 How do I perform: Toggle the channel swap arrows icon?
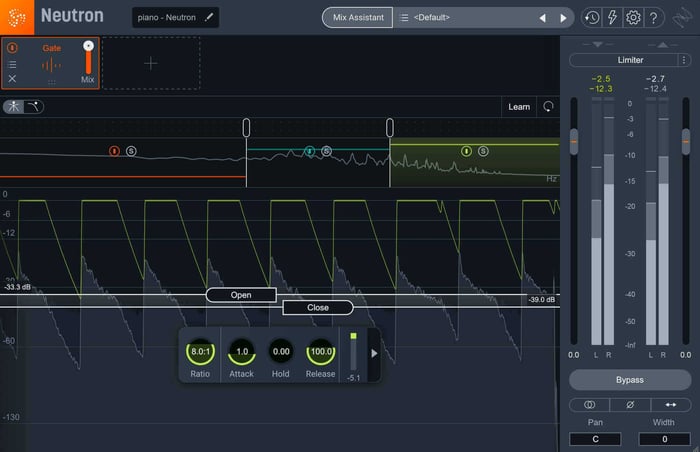pyautogui.click(x=671, y=405)
